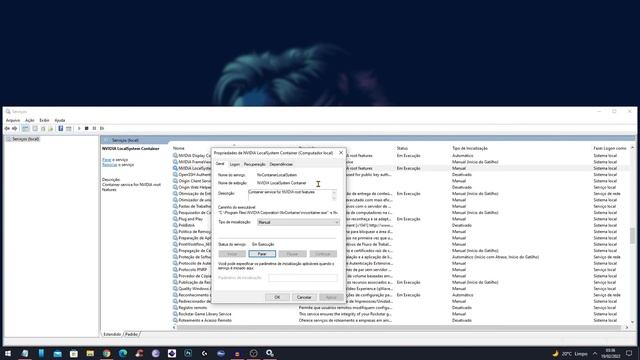Click the Stop Service square icon in toolbar
This screenshot has width=640, height=360.
click(x=87, y=129)
